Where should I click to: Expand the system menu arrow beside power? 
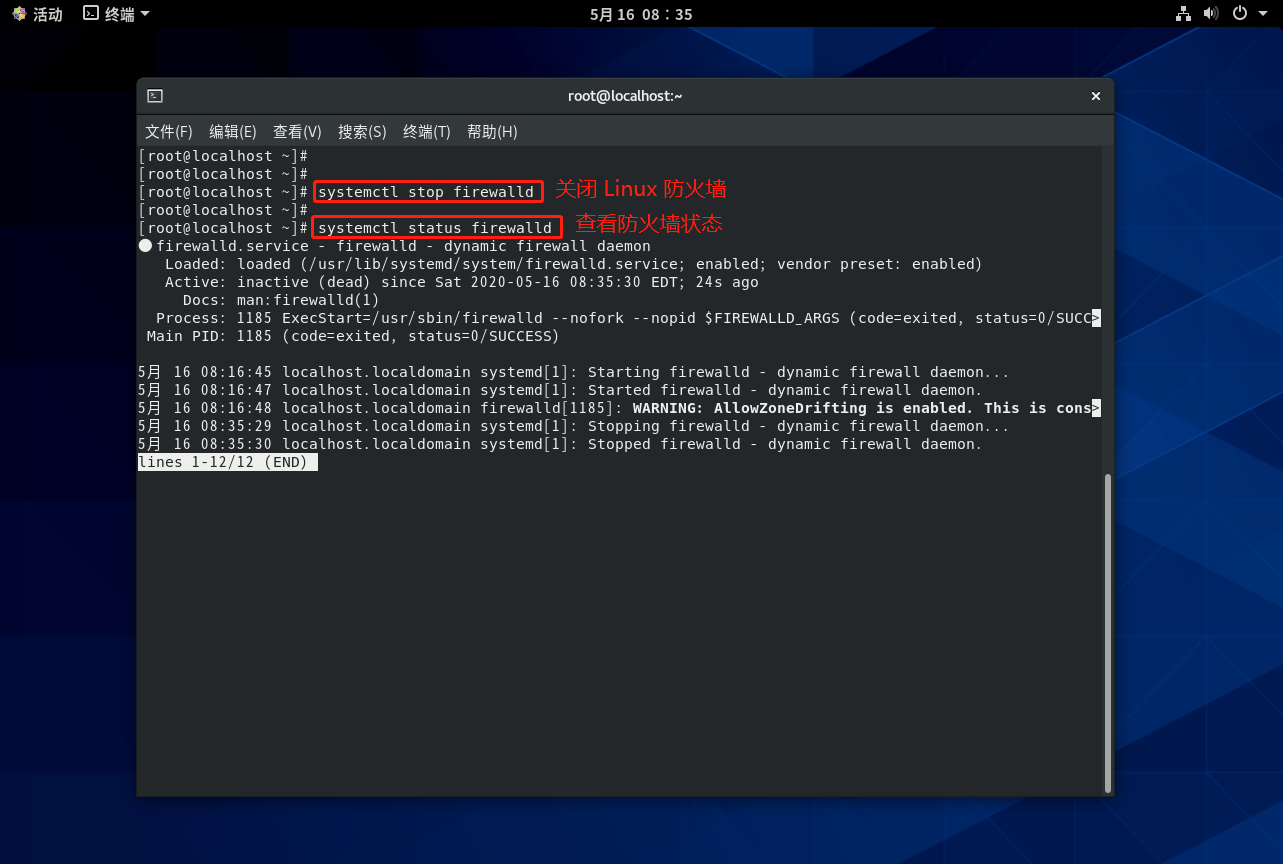pos(1262,14)
